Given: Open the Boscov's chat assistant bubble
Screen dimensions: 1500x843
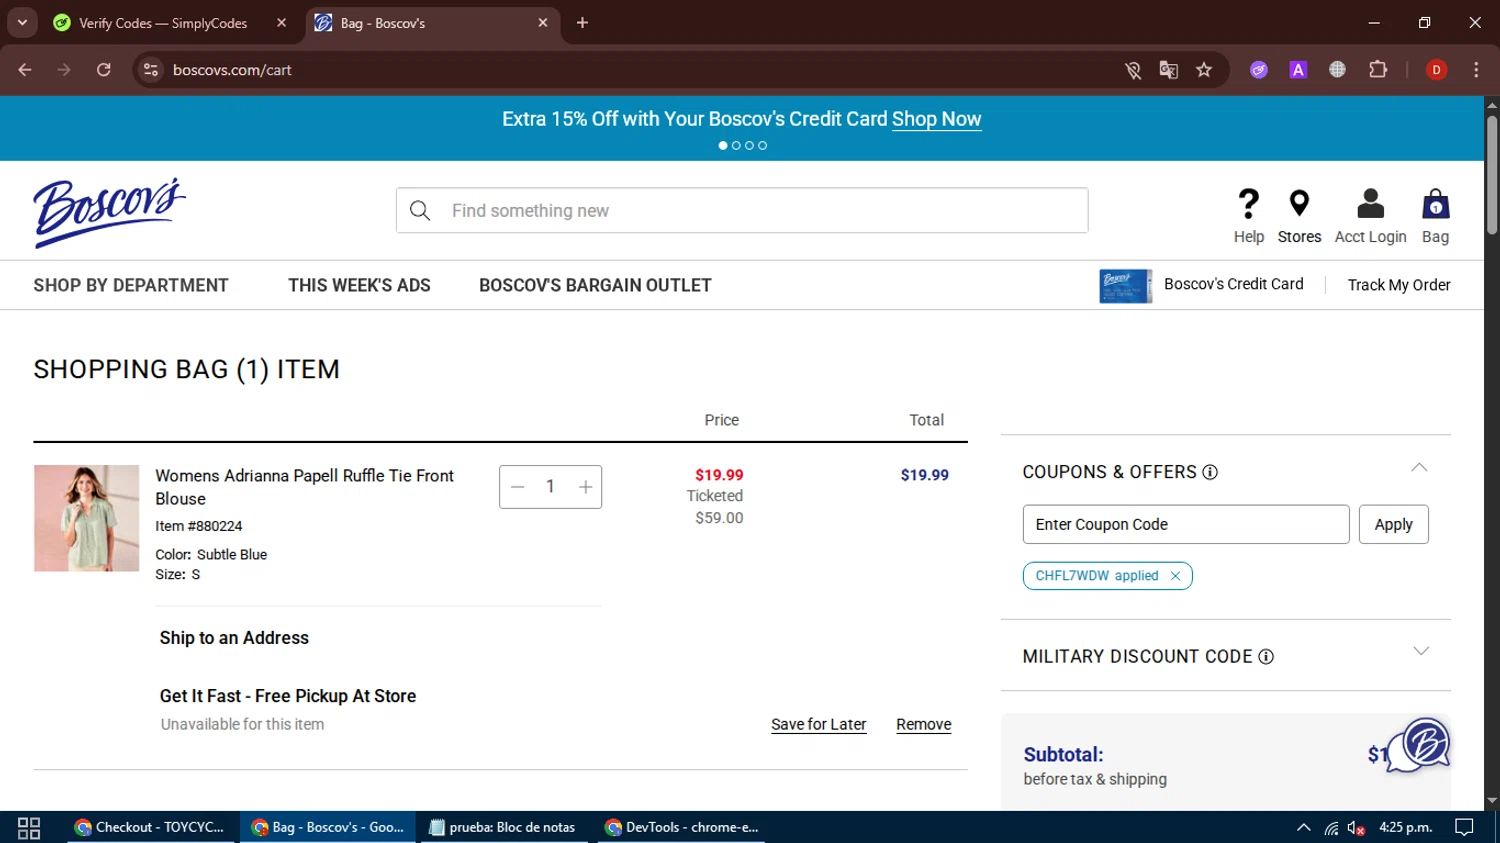Looking at the screenshot, I should (1420, 746).
